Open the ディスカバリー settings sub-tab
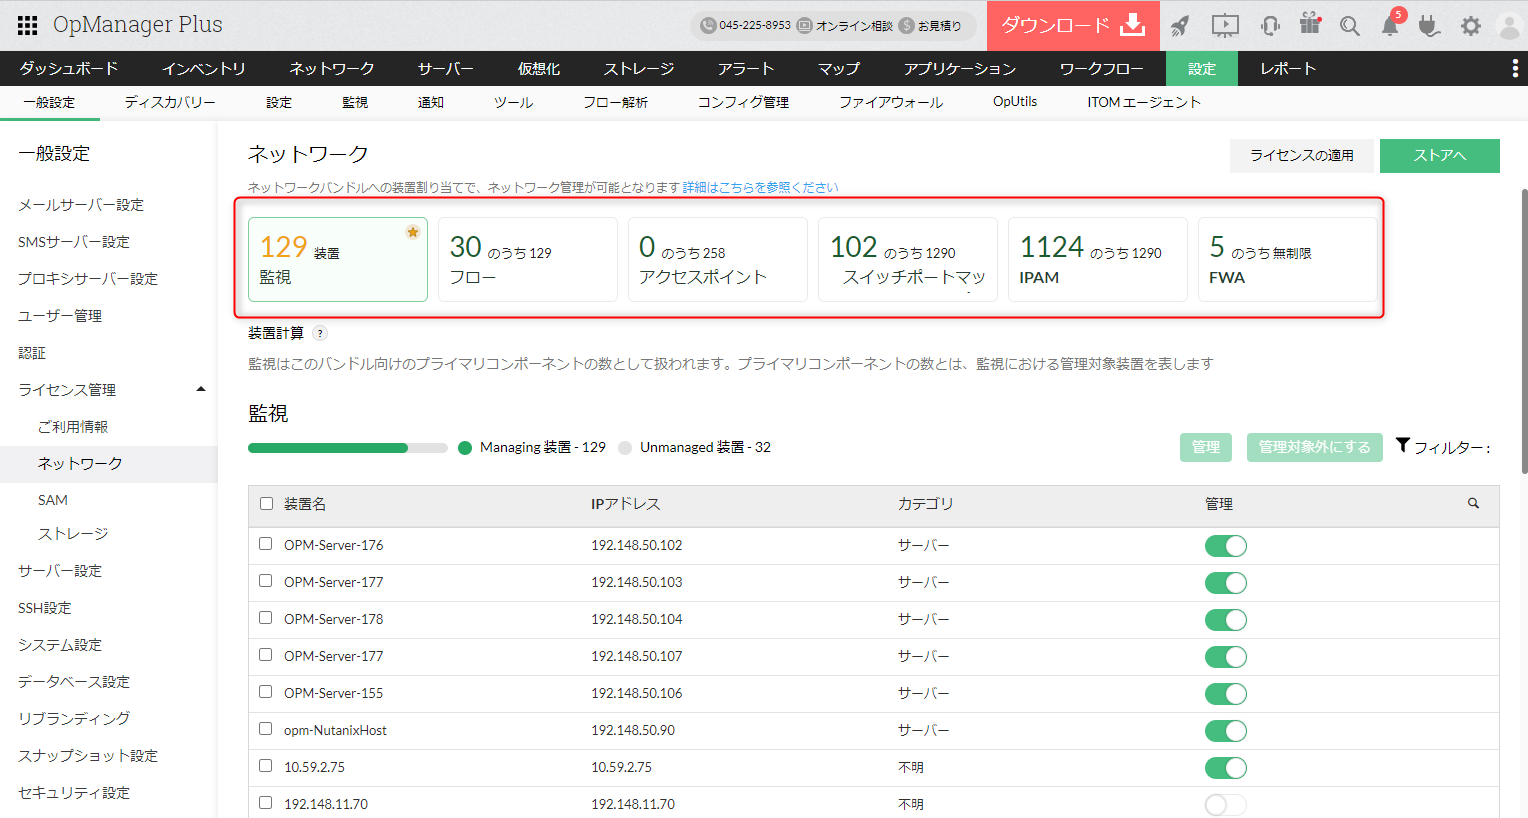The width and height of the screenshot is (1528, 818). 170,102
